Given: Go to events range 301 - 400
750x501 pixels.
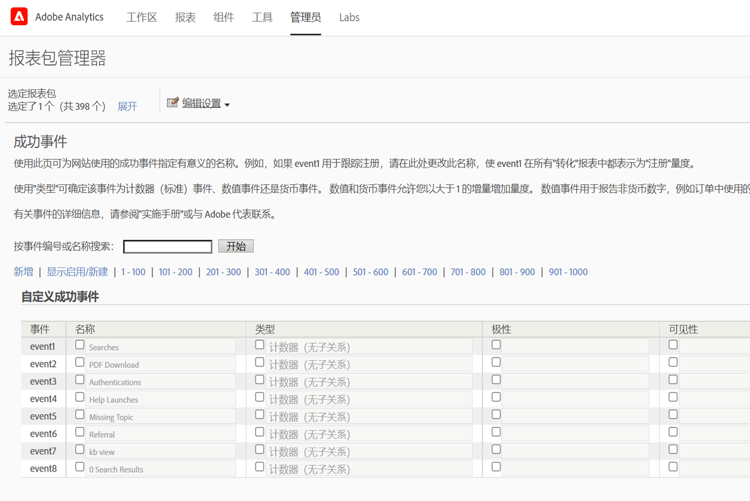Looking at the screenshot, I should (272, 272).
